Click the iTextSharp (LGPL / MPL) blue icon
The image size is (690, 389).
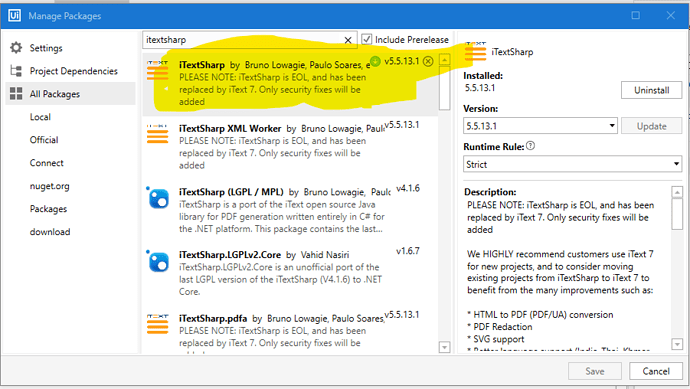coord(158,198)
